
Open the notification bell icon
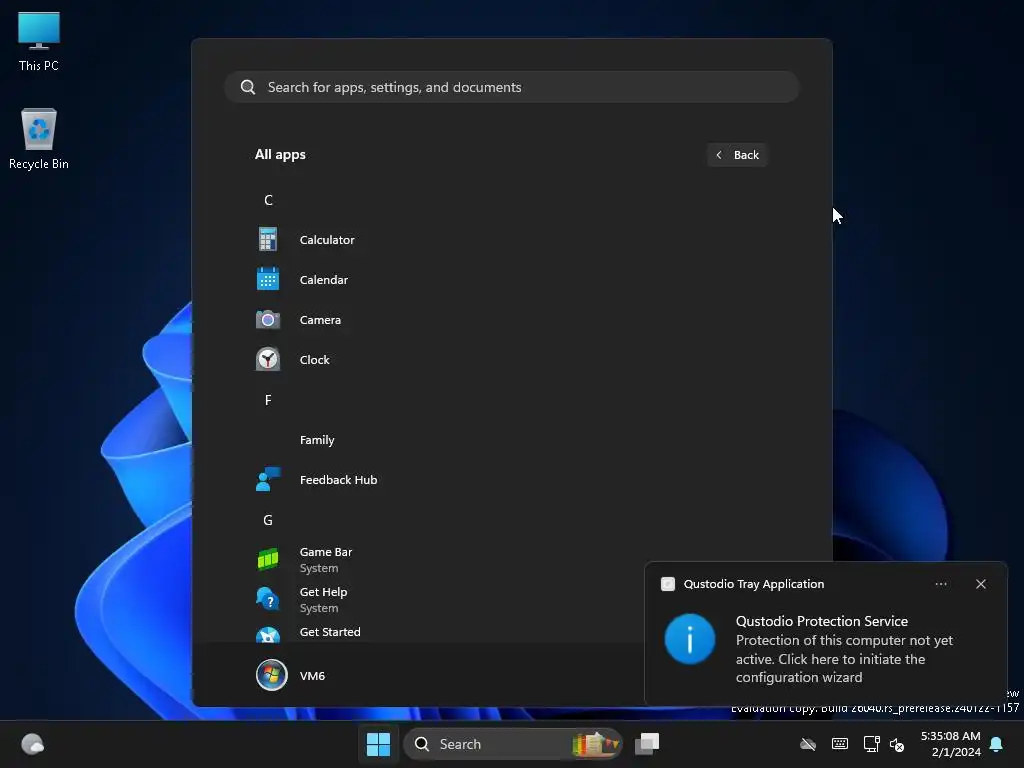tap(997, 744)
